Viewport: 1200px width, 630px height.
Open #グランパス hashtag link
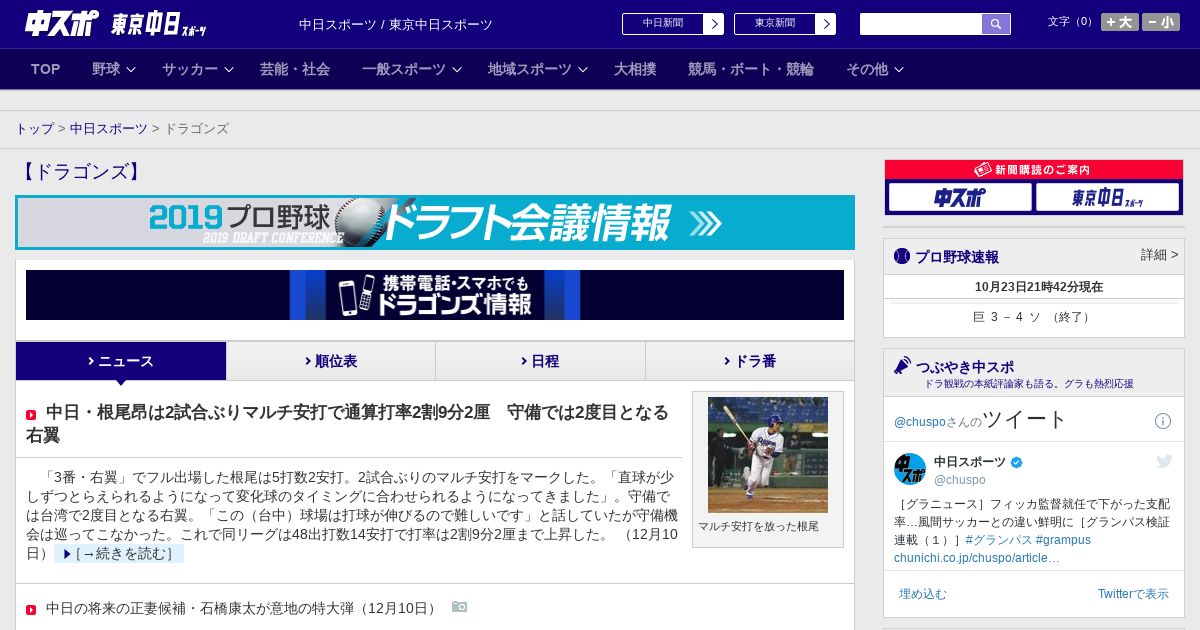[x=998, y=540]
